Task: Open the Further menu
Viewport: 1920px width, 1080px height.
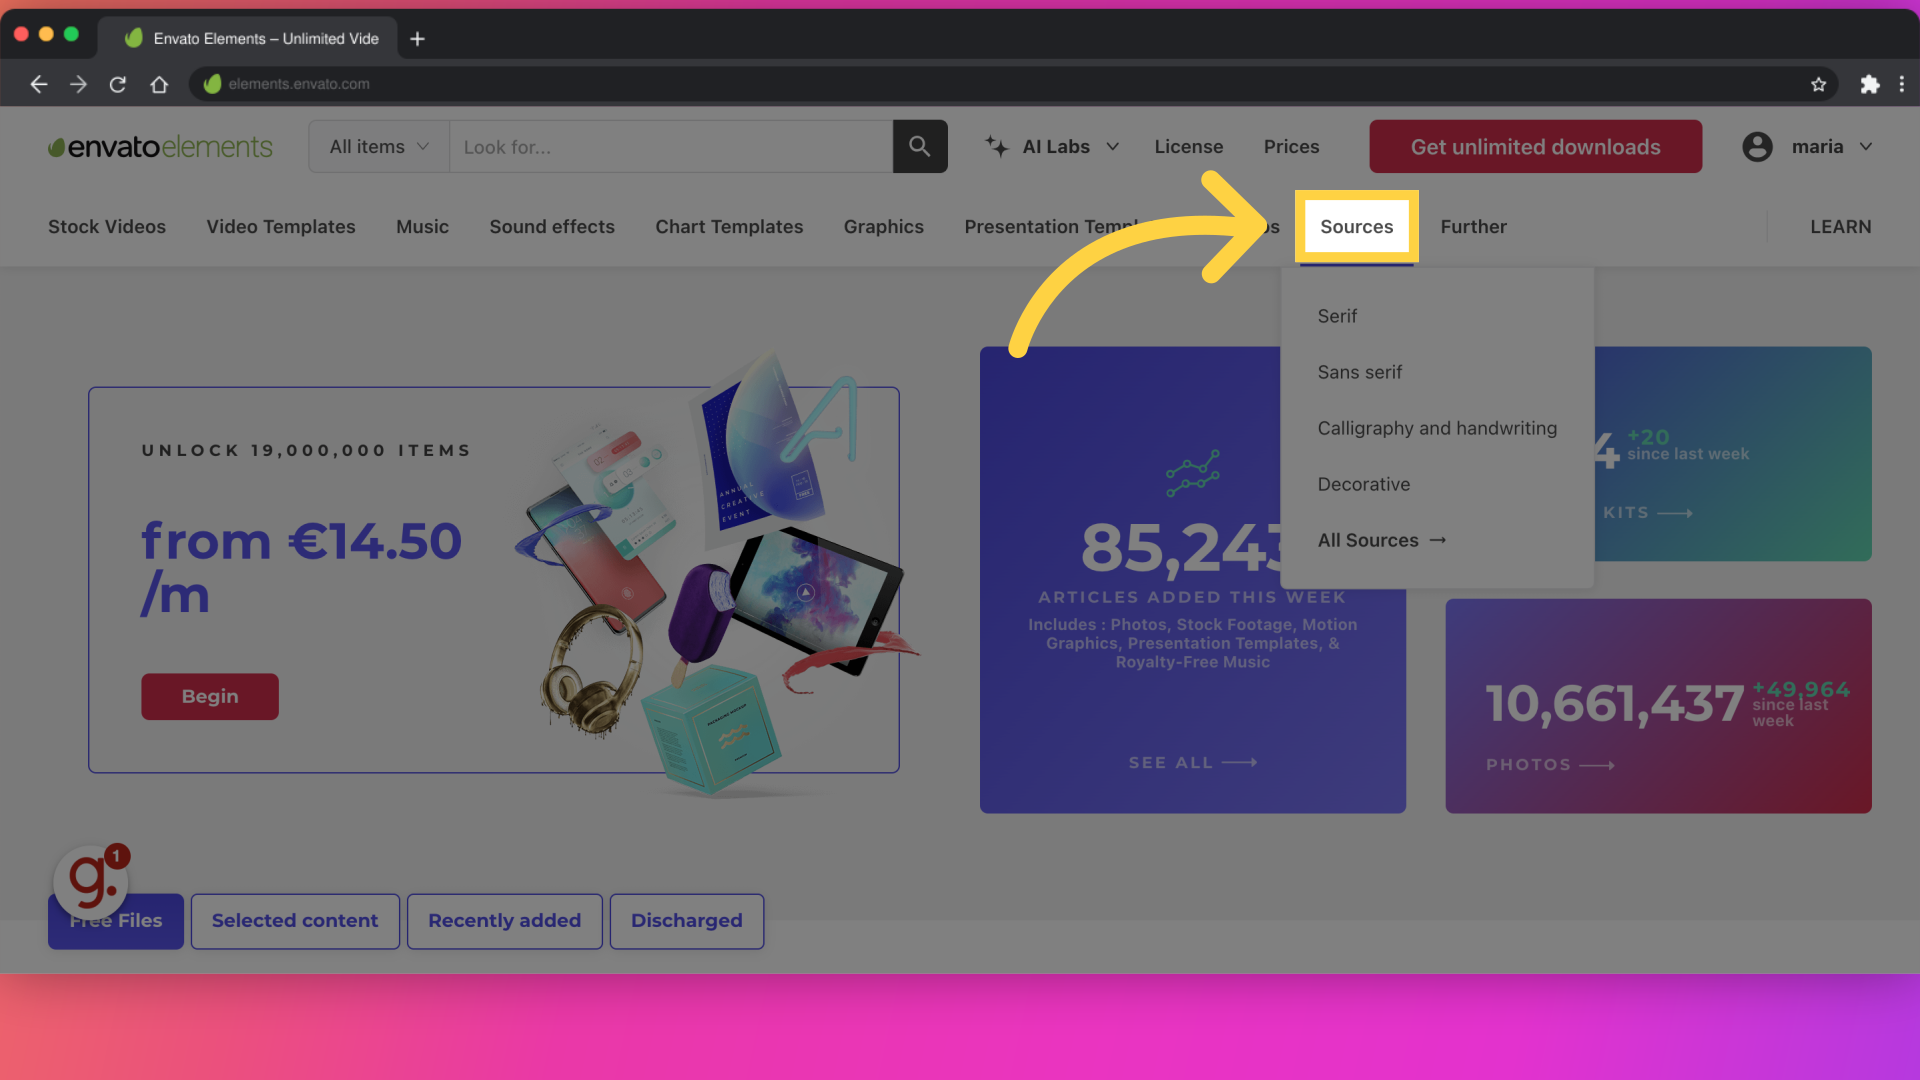Action: [x=1473, y=227]
